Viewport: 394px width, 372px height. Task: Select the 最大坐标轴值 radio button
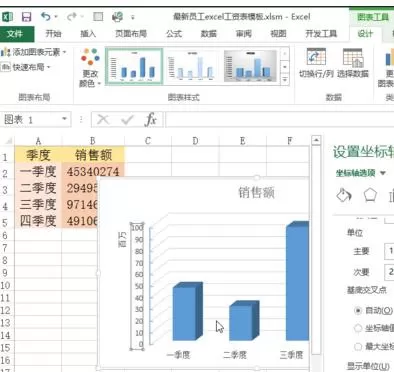coord(358,347)
